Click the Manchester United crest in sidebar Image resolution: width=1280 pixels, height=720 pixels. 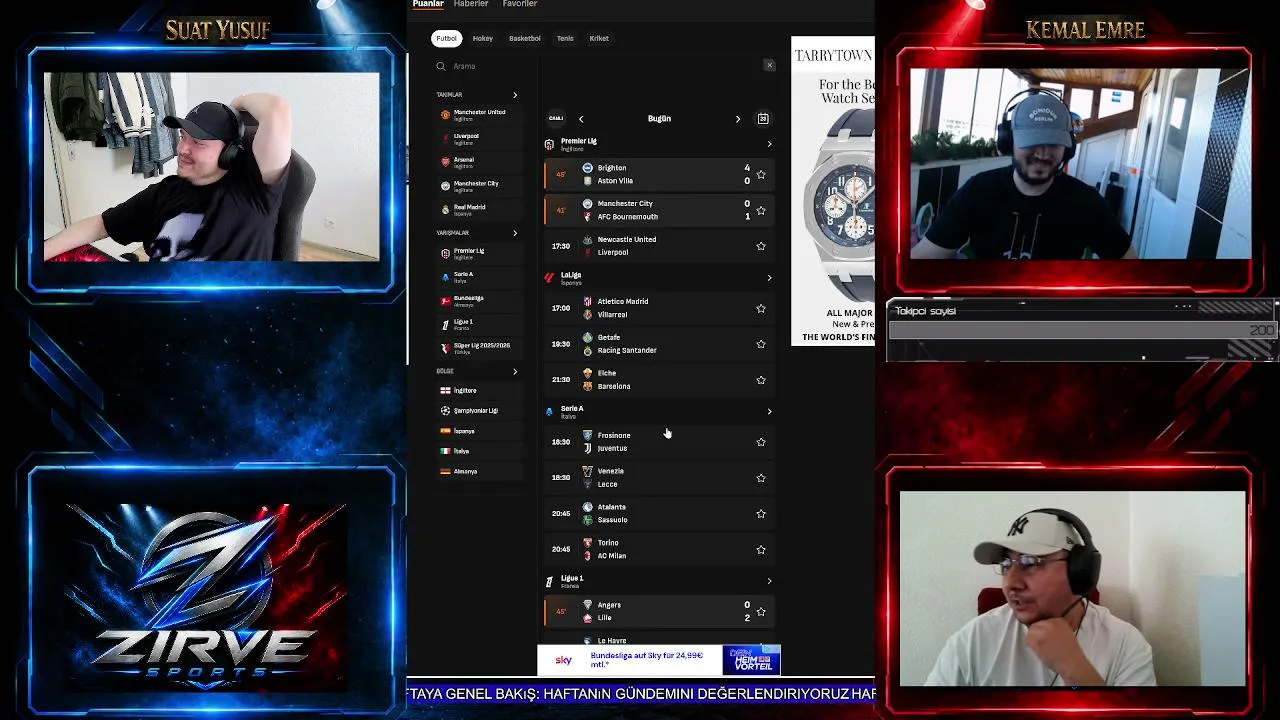pos(446,115)
